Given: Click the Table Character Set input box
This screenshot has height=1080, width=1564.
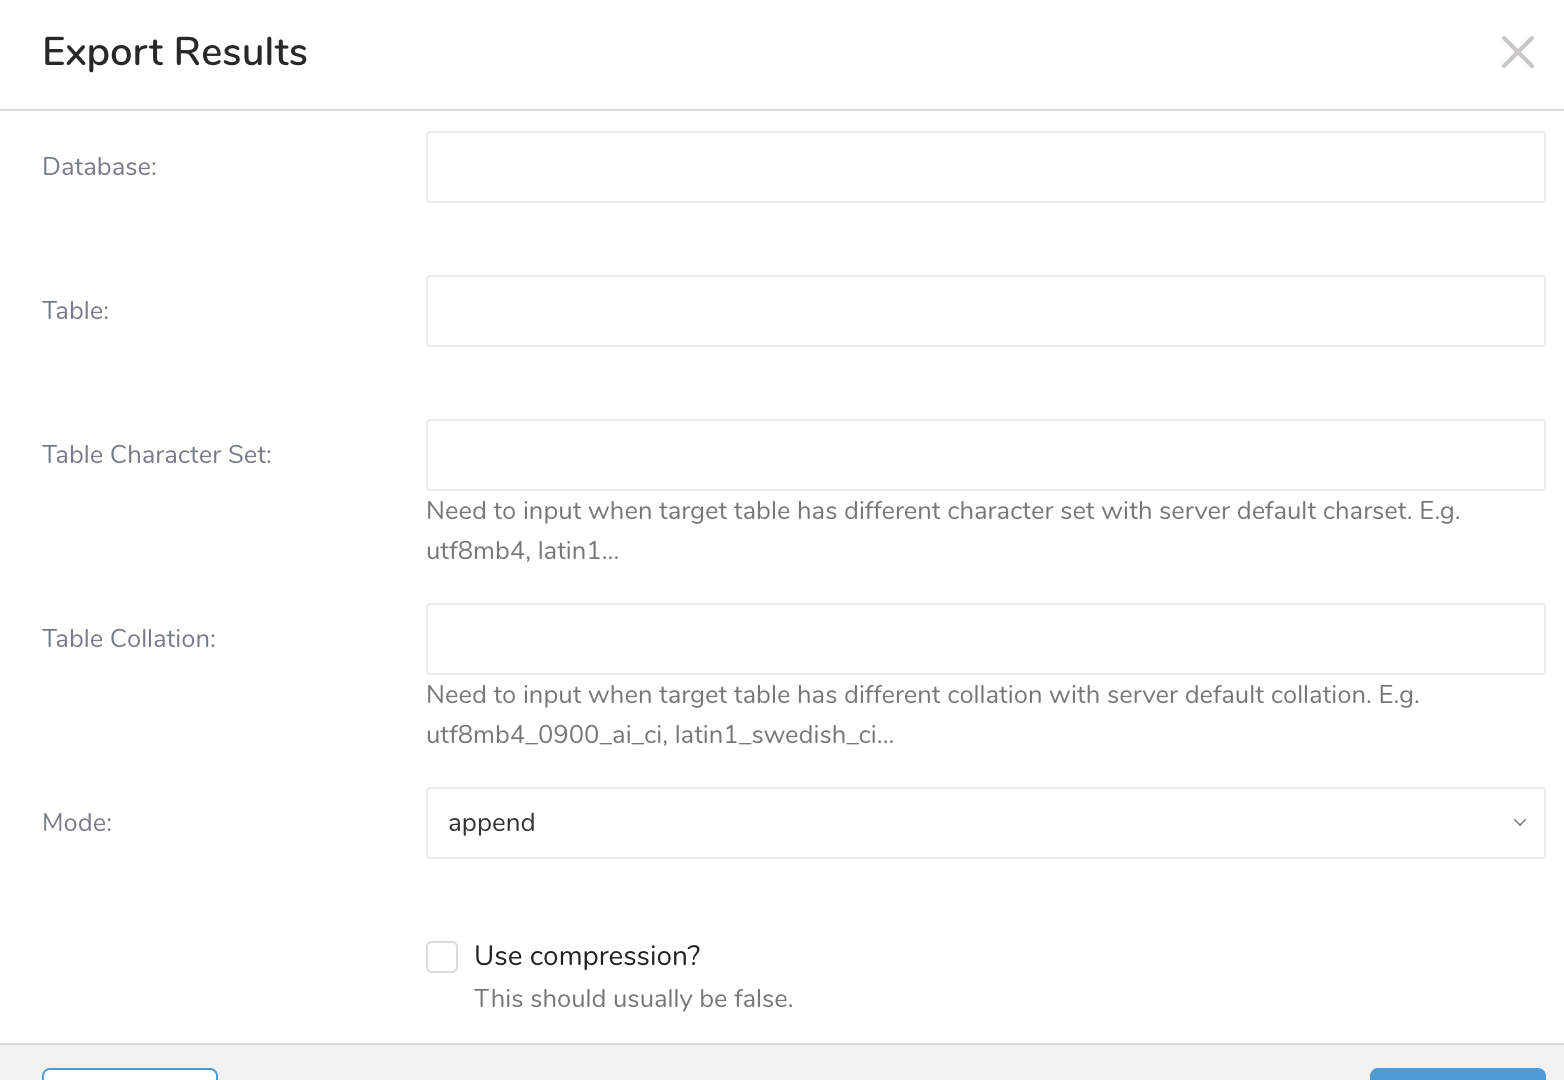Looking at the screenshot, I should [x=985, y=455].
